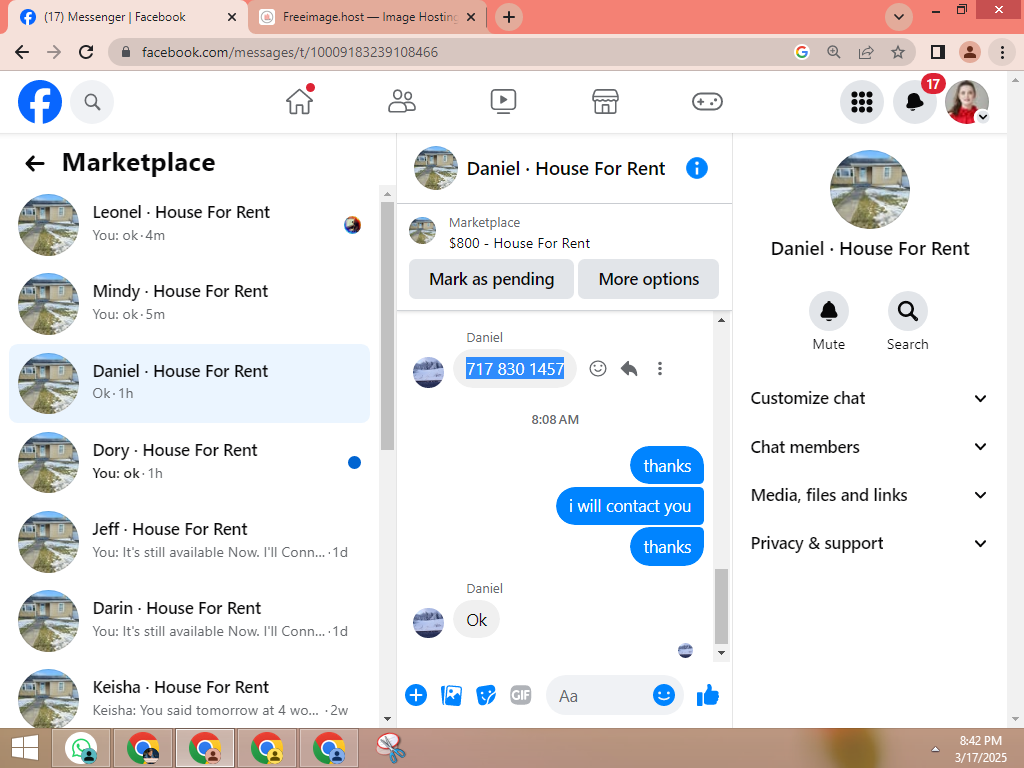
Task: Click the browser back arrow
Action: [x=22, y=52]
